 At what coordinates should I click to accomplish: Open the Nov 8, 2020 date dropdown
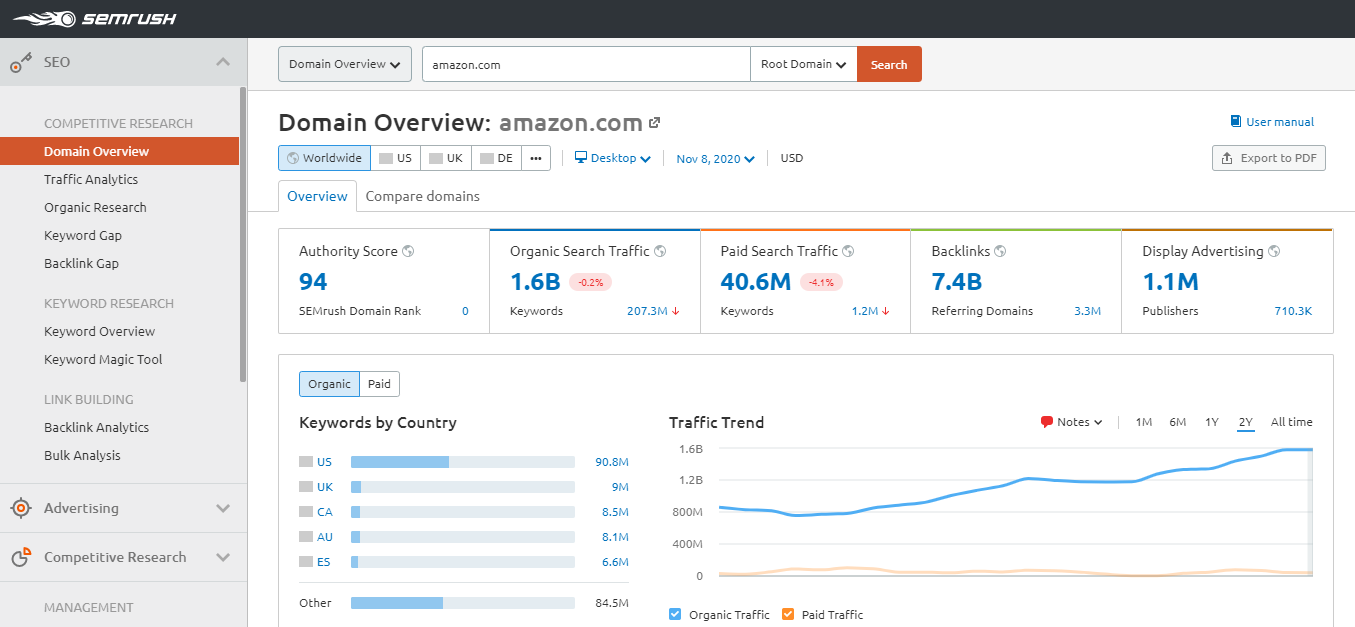(715, 158)
